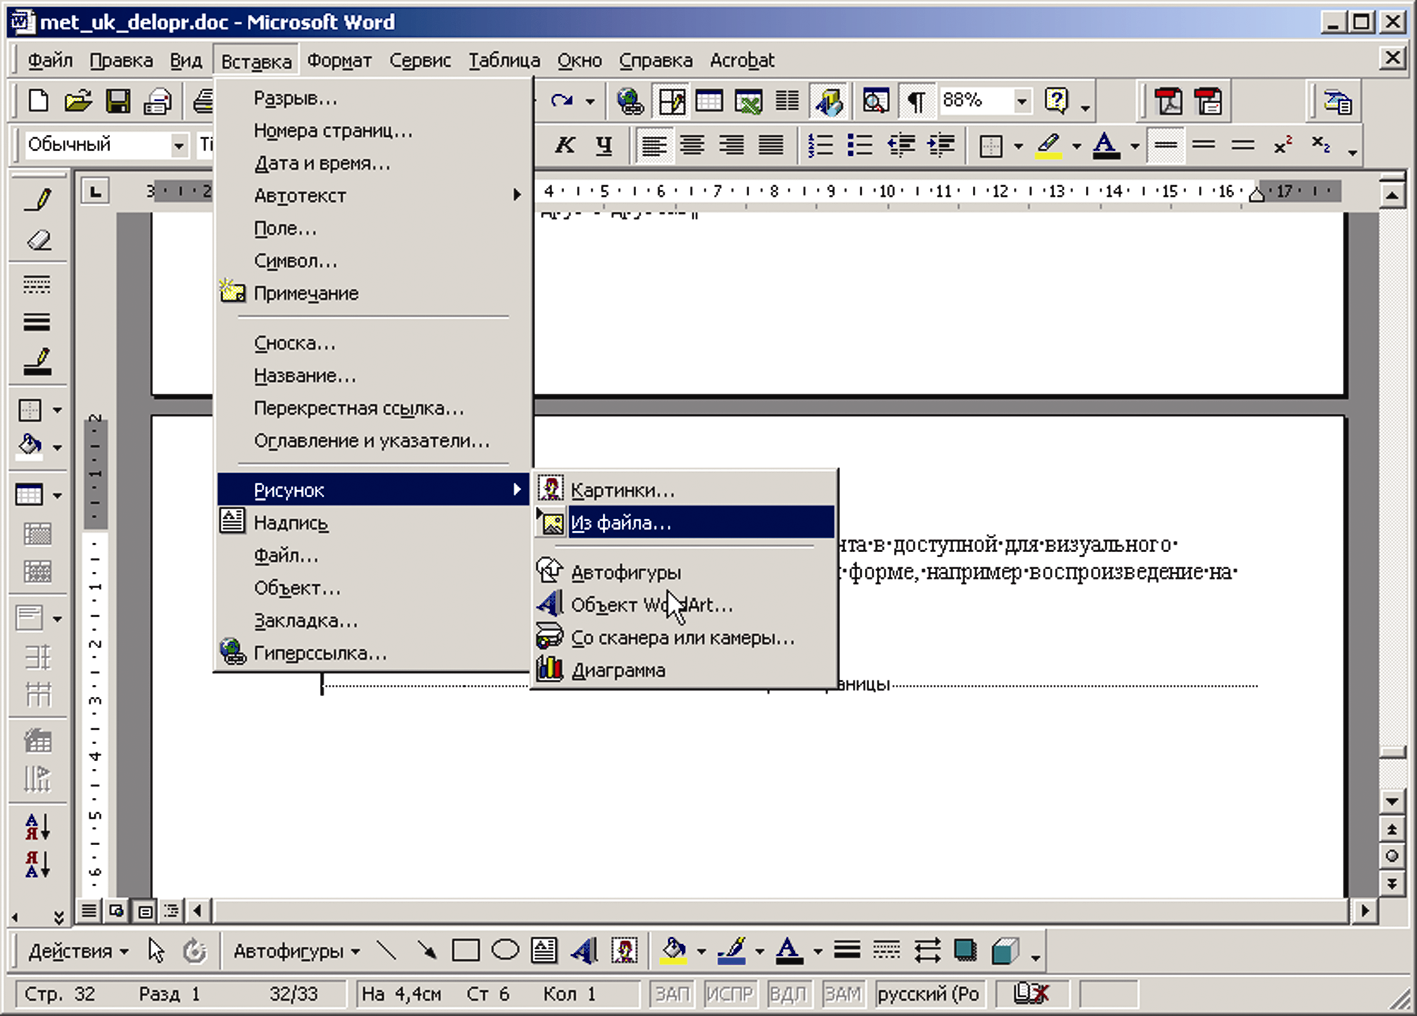Toggle show paragraph marks button
The width and height of the screenshot is (1417, 1016).
pos(916,101)
